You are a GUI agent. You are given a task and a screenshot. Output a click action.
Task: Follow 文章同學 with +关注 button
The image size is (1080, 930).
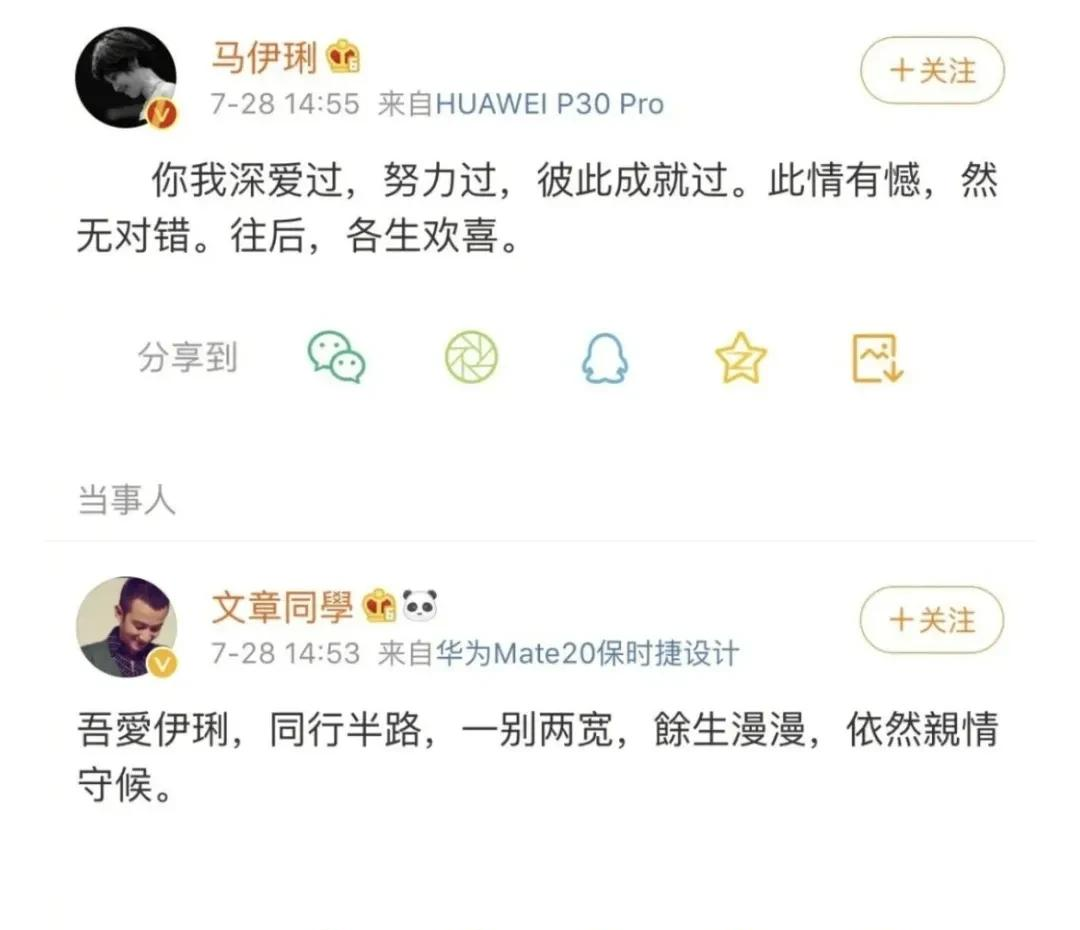[932, 620]
